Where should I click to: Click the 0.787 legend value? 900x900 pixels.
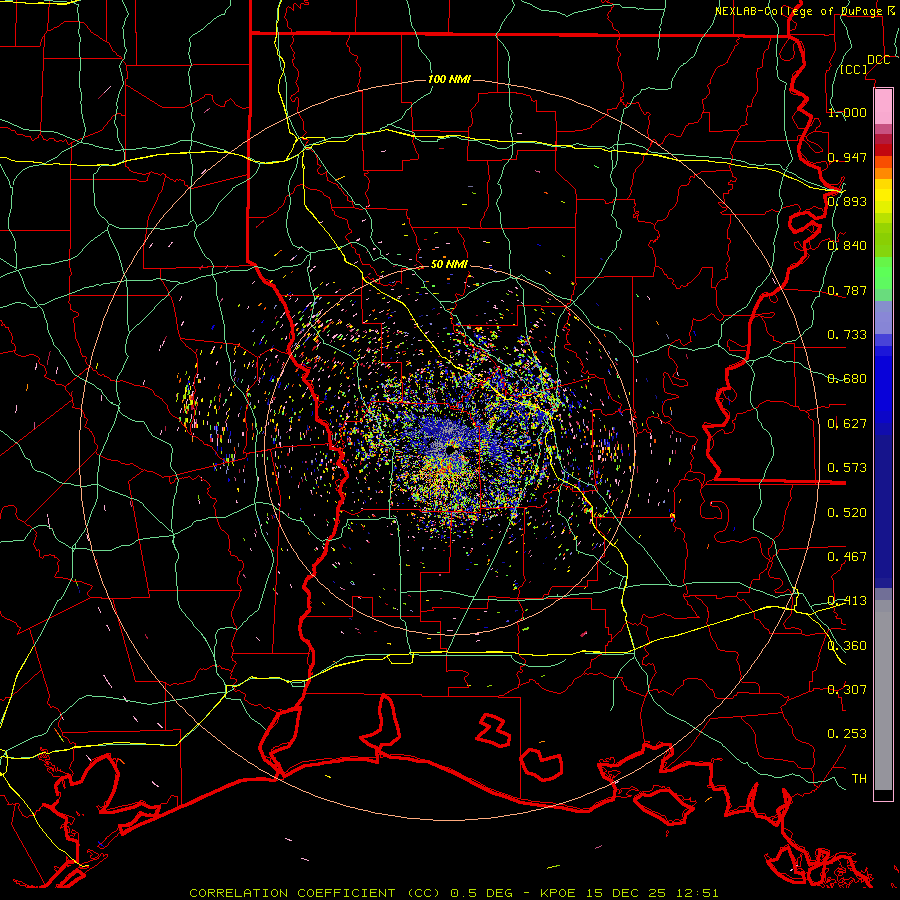click(x=847, y=290)
